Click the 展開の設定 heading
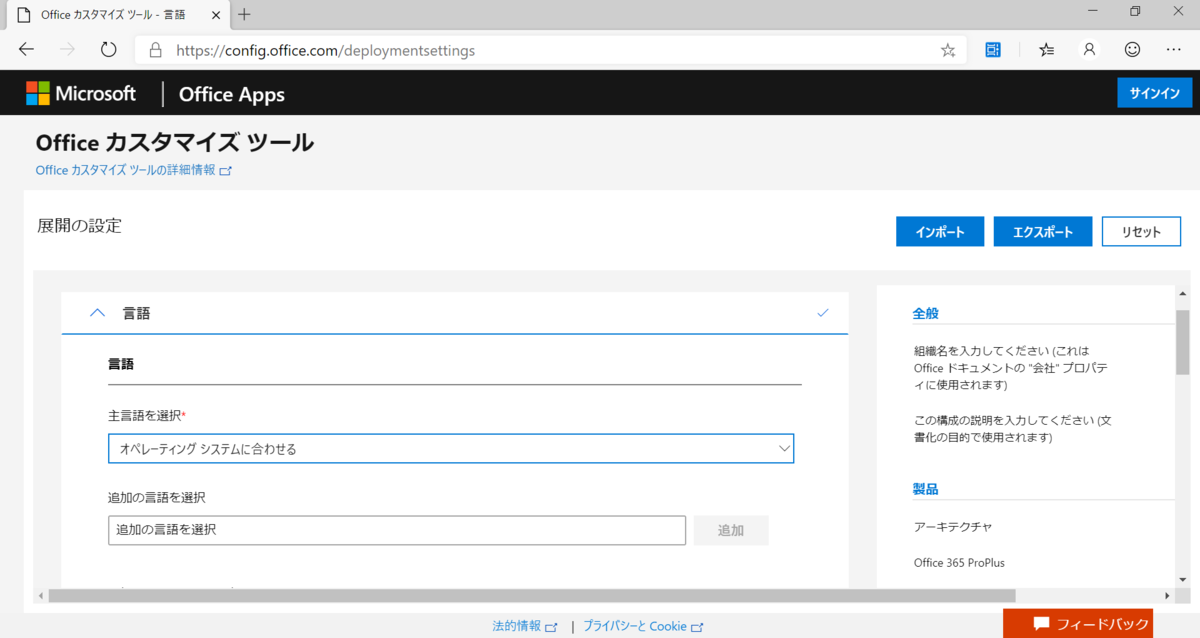The height and width of the screenshot is (638, 1200). [x=79, y=226]
